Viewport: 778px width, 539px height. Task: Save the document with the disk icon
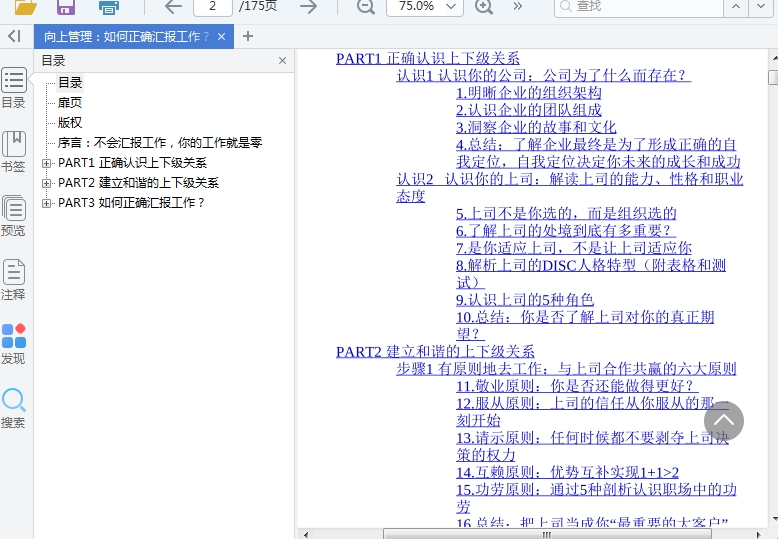coord(66,7)
